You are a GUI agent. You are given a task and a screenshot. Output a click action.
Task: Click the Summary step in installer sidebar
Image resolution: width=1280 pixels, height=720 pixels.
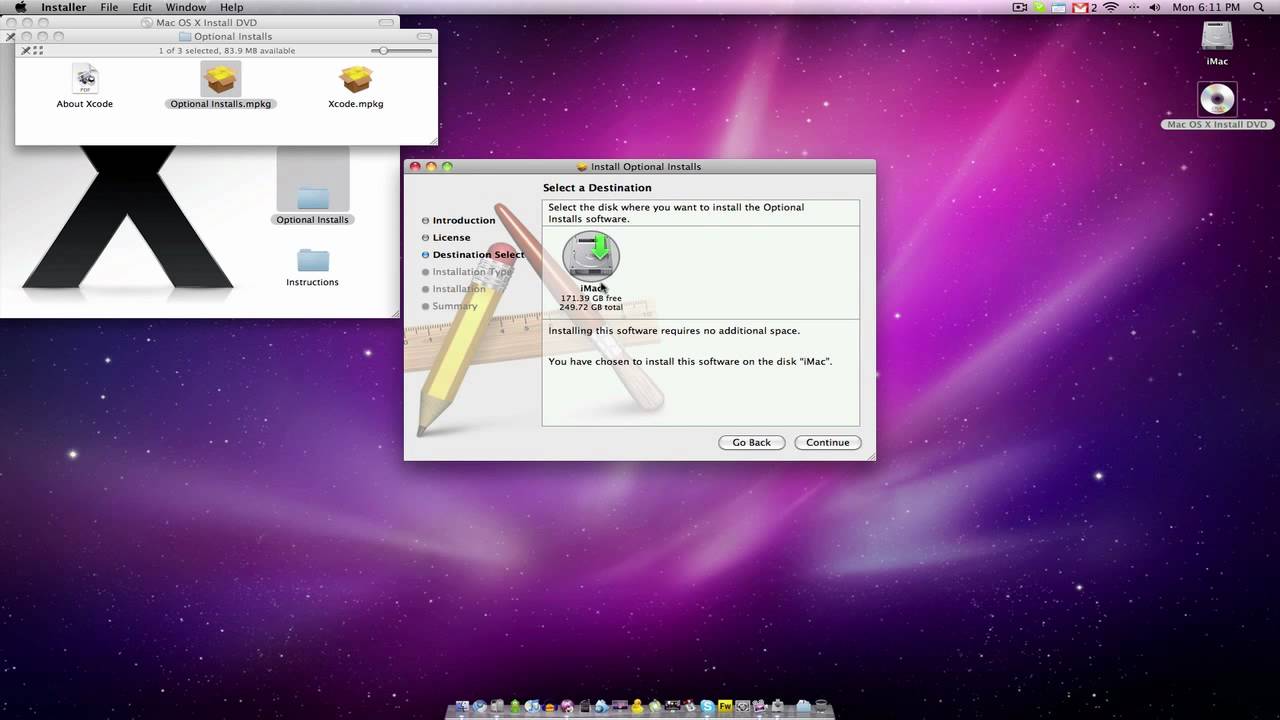455,306
